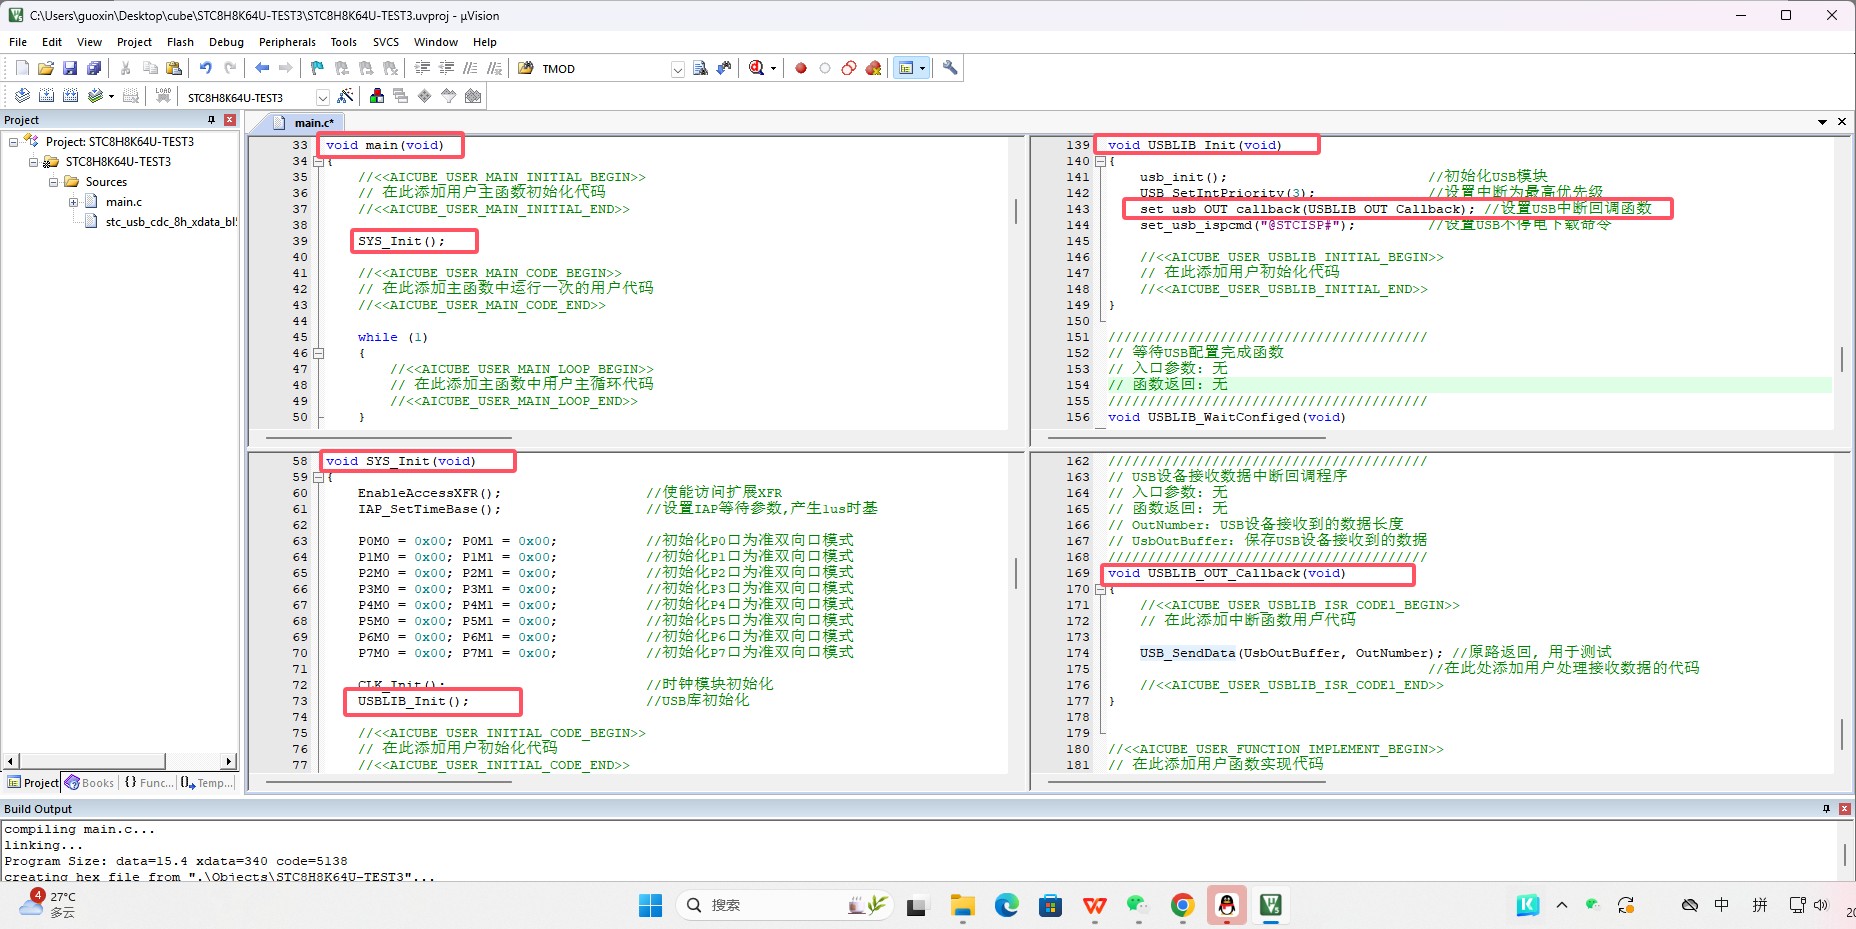Comment out the selected lines

click(470, 68)
